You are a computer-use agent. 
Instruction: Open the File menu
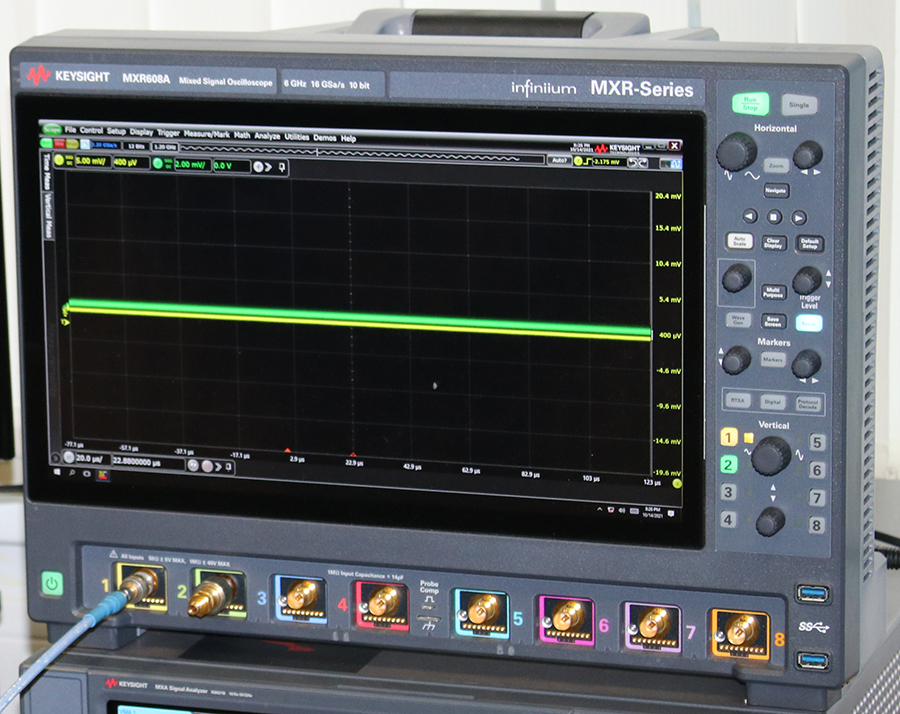(70, 130)
